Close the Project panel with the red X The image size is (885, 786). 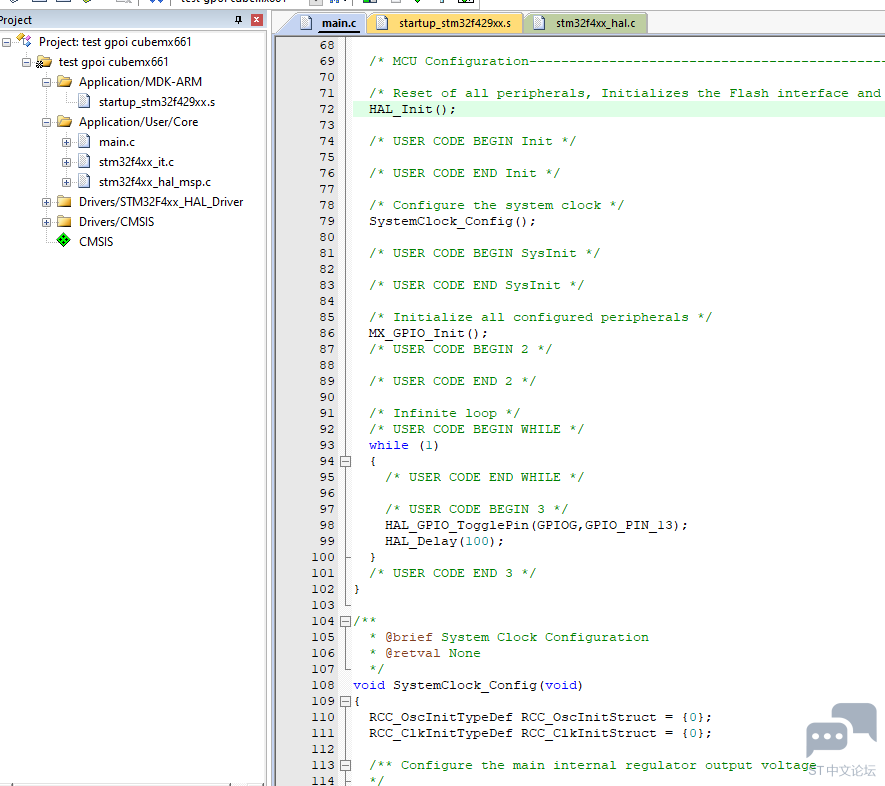(x=257, y=20)
